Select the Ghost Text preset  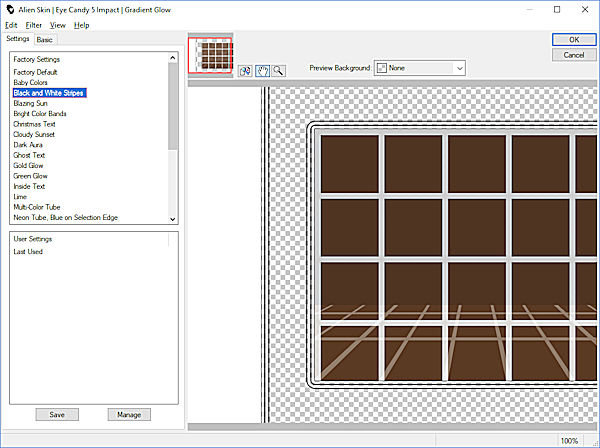point(29,155)
